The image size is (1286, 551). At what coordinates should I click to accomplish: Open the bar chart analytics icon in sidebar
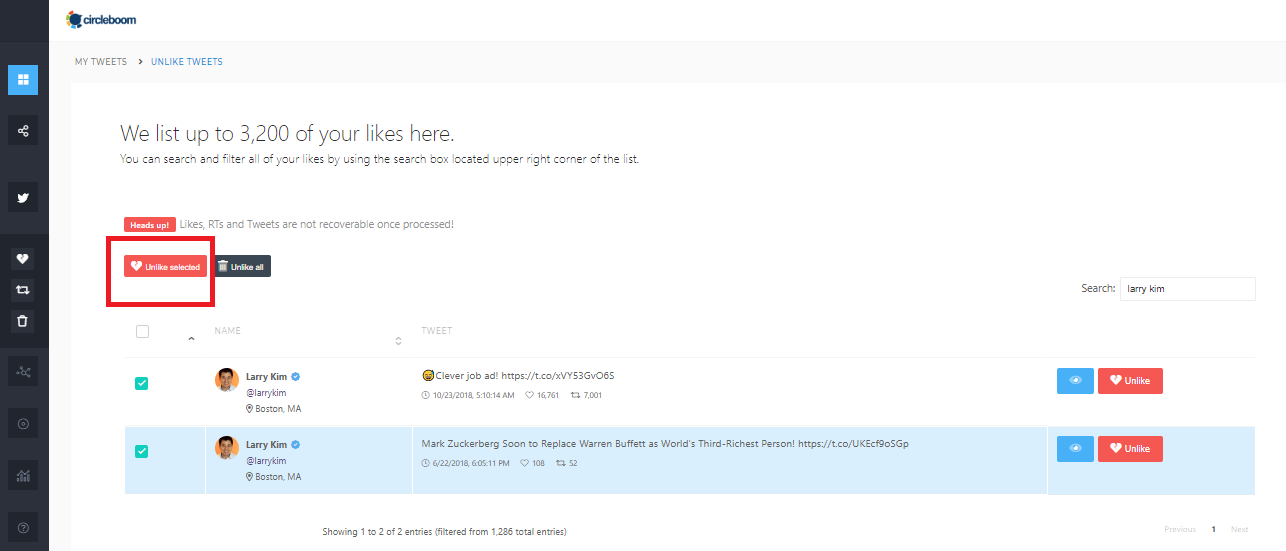23,476
